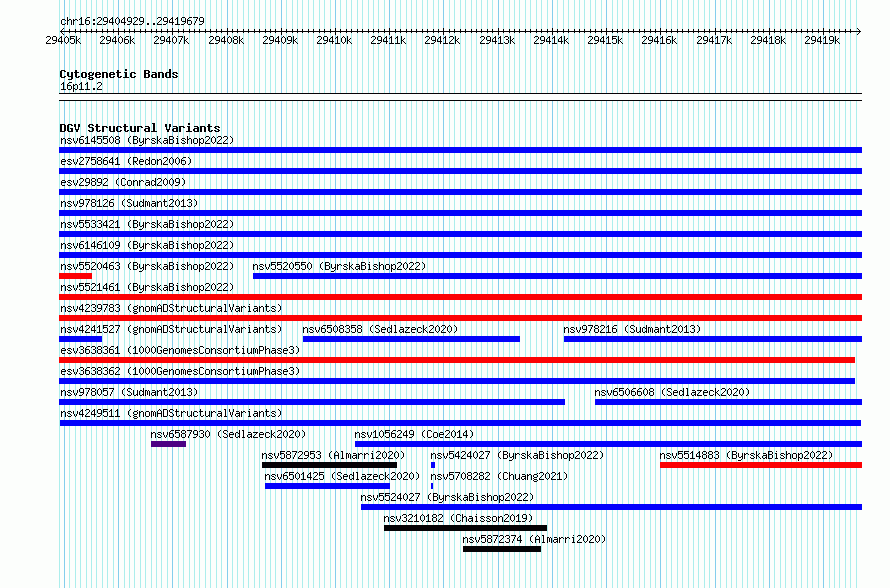The height and width of the screenshot is (588, 890).
Task: Select the nsv5514883 (ByrskaBishop2022) label
Action: [x=746, y=455]
